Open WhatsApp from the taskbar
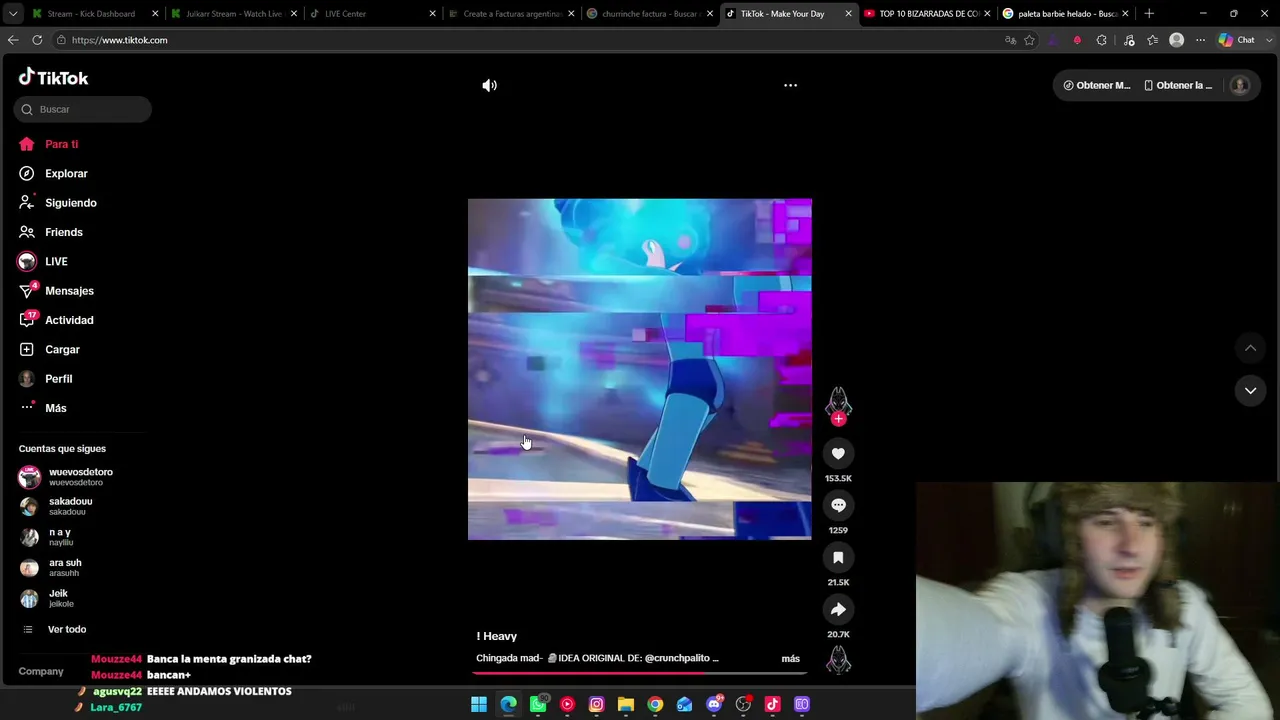Screen dimensions: 1280x720 538,704
